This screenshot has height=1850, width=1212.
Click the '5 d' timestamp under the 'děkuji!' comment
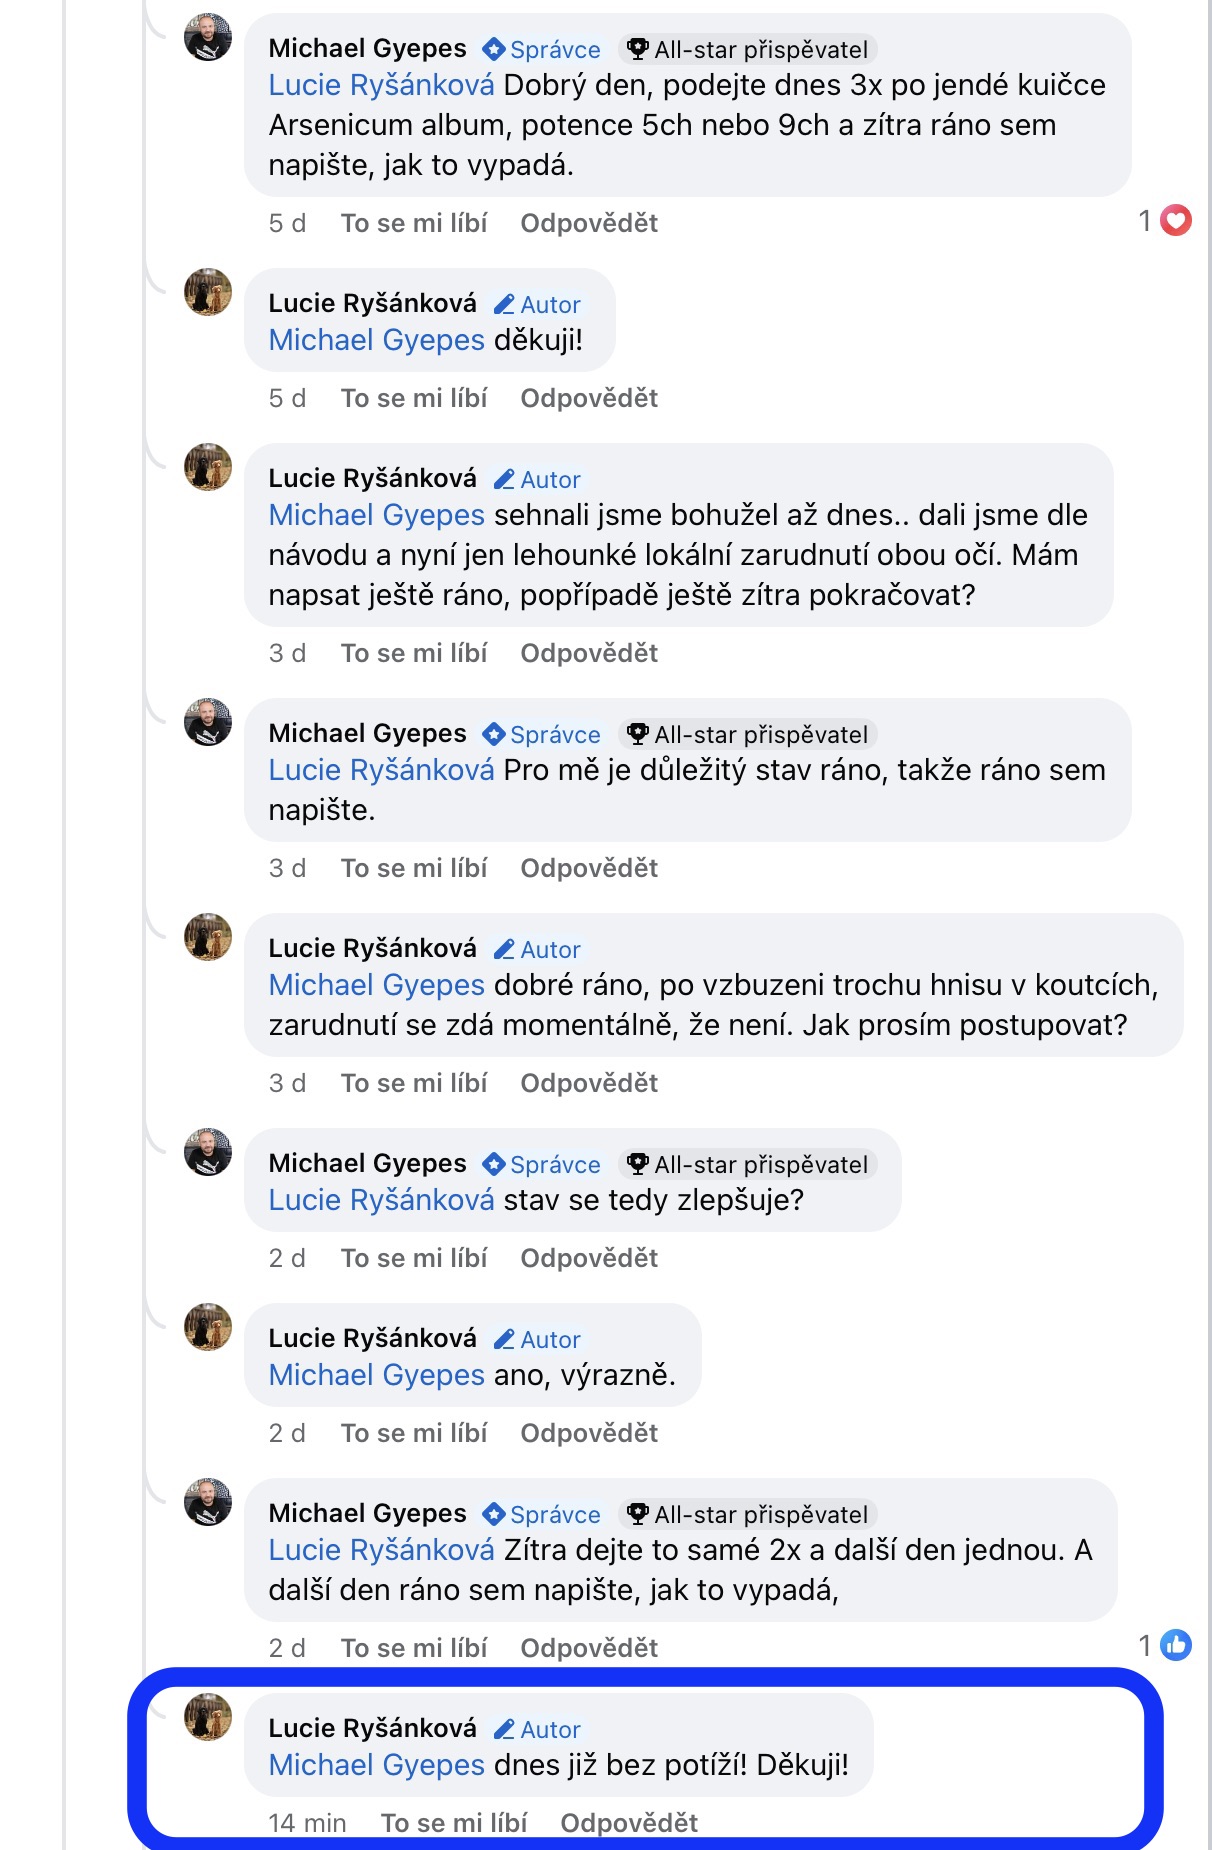pos(287,398)
